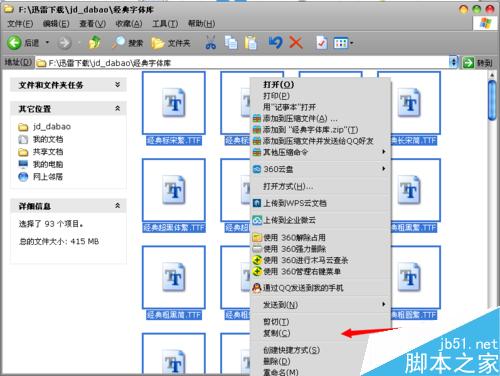Click the green Go arrow button

click(x=468, y=63)
